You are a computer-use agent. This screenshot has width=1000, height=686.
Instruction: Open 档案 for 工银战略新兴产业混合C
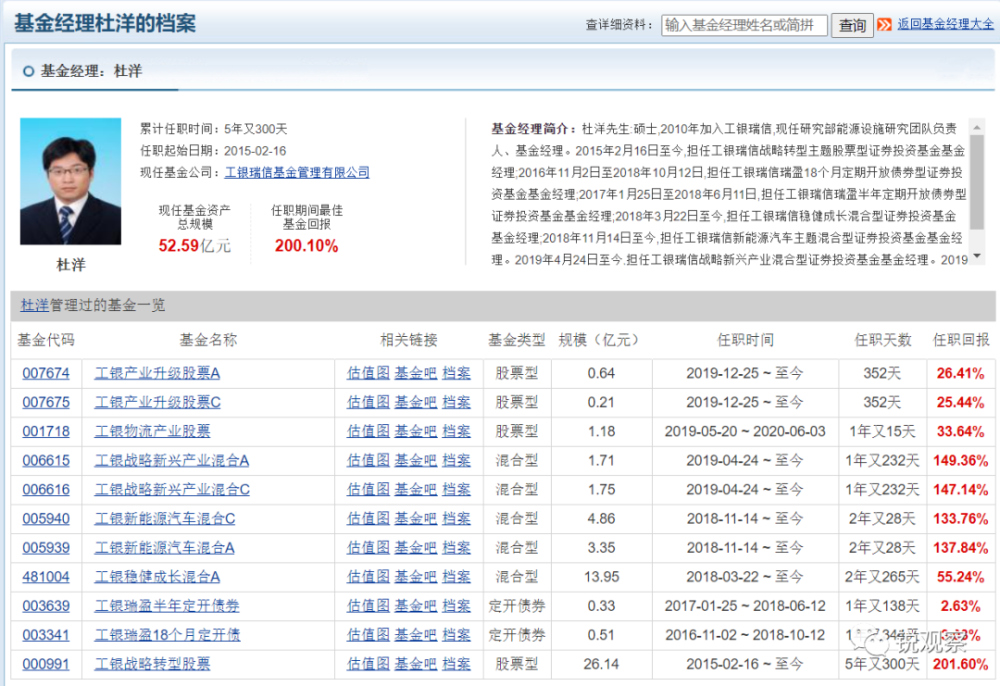456,489
